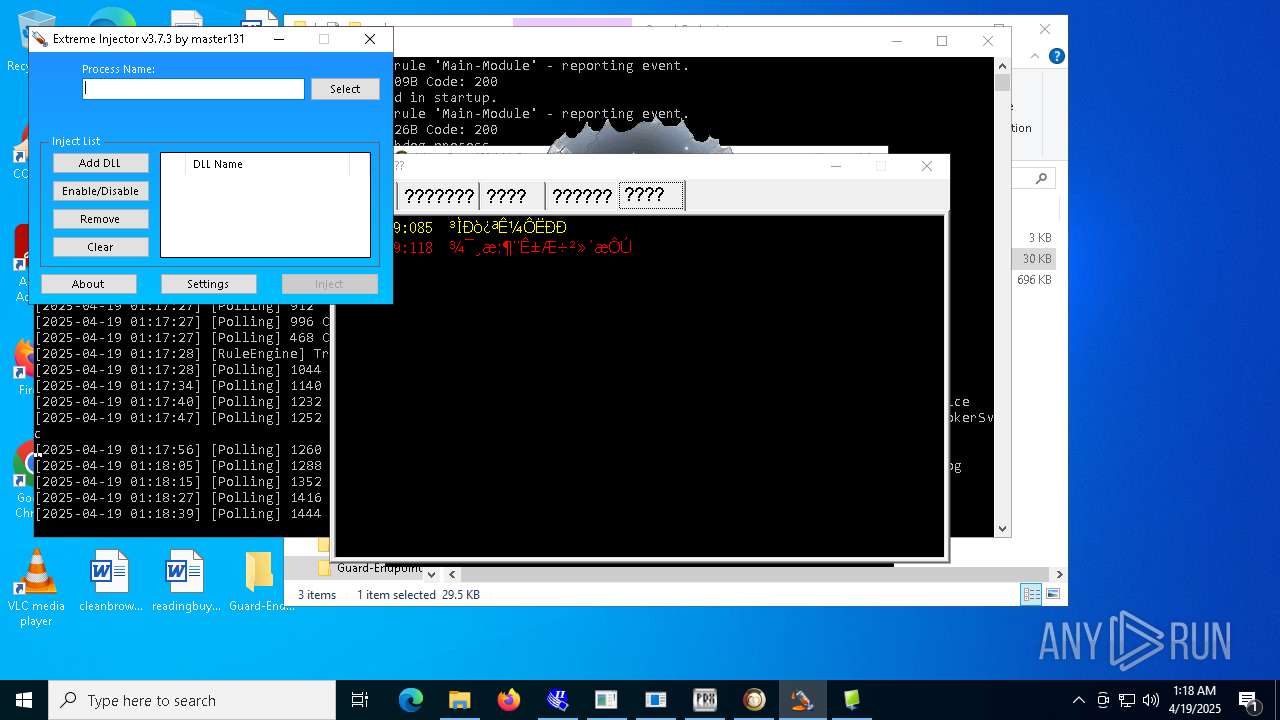Image resolution: width=1280 pixels, height=720 pixels.
Task: Open Extreme Injector syringe taskbar icon
Action: pos(802,700)
